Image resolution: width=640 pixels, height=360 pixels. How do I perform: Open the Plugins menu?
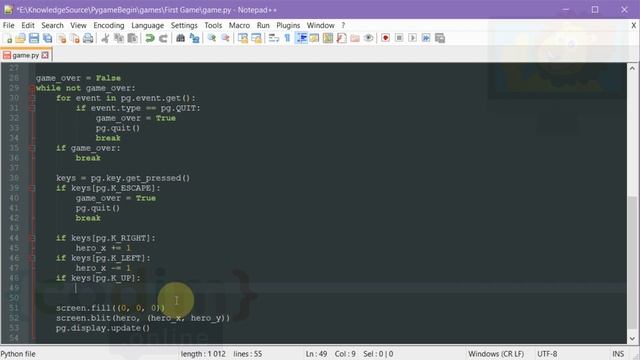[288, 25]
